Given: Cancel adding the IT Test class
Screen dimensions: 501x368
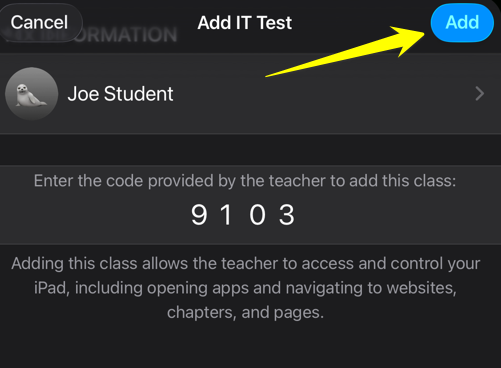Looking at the screenshot, I should click(x=40, y=23).
